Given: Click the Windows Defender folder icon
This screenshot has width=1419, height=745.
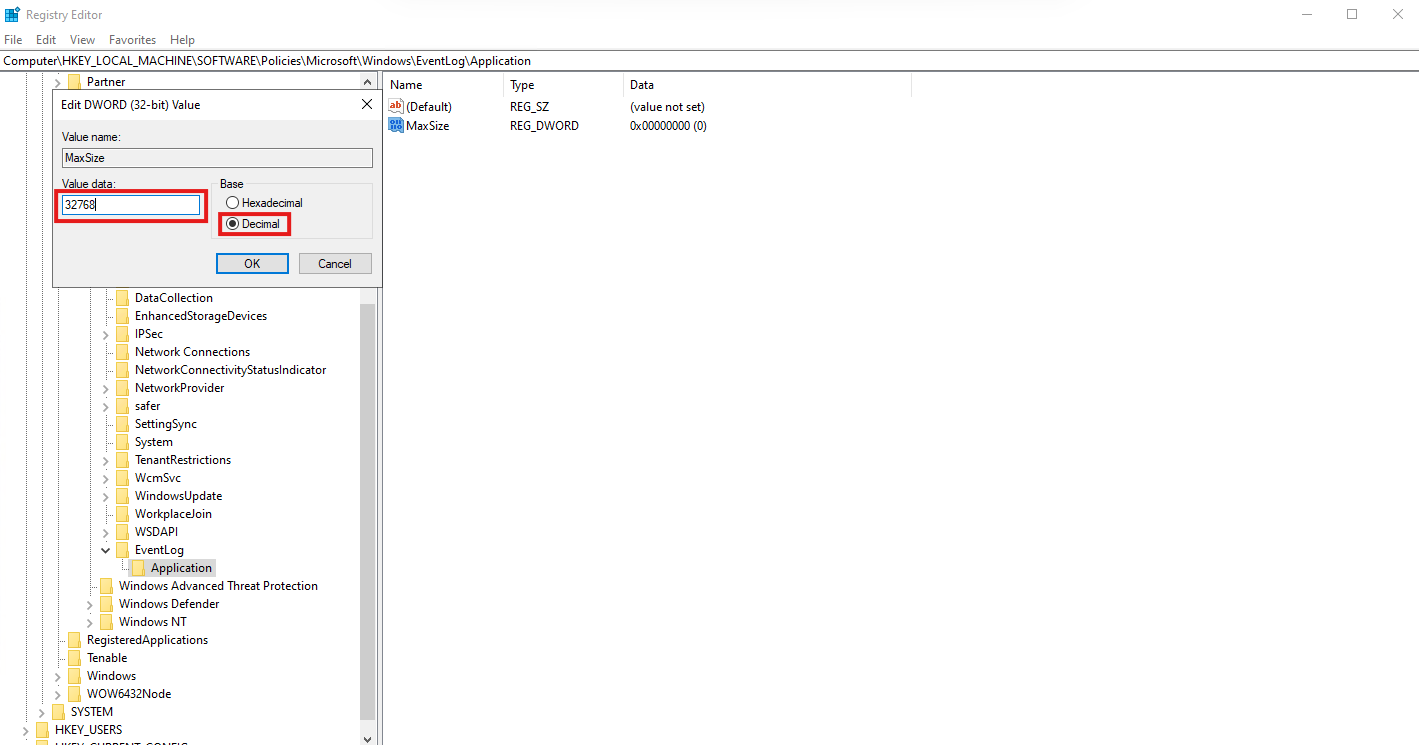Looking at the screenshot, I should [x=106, y=604].
